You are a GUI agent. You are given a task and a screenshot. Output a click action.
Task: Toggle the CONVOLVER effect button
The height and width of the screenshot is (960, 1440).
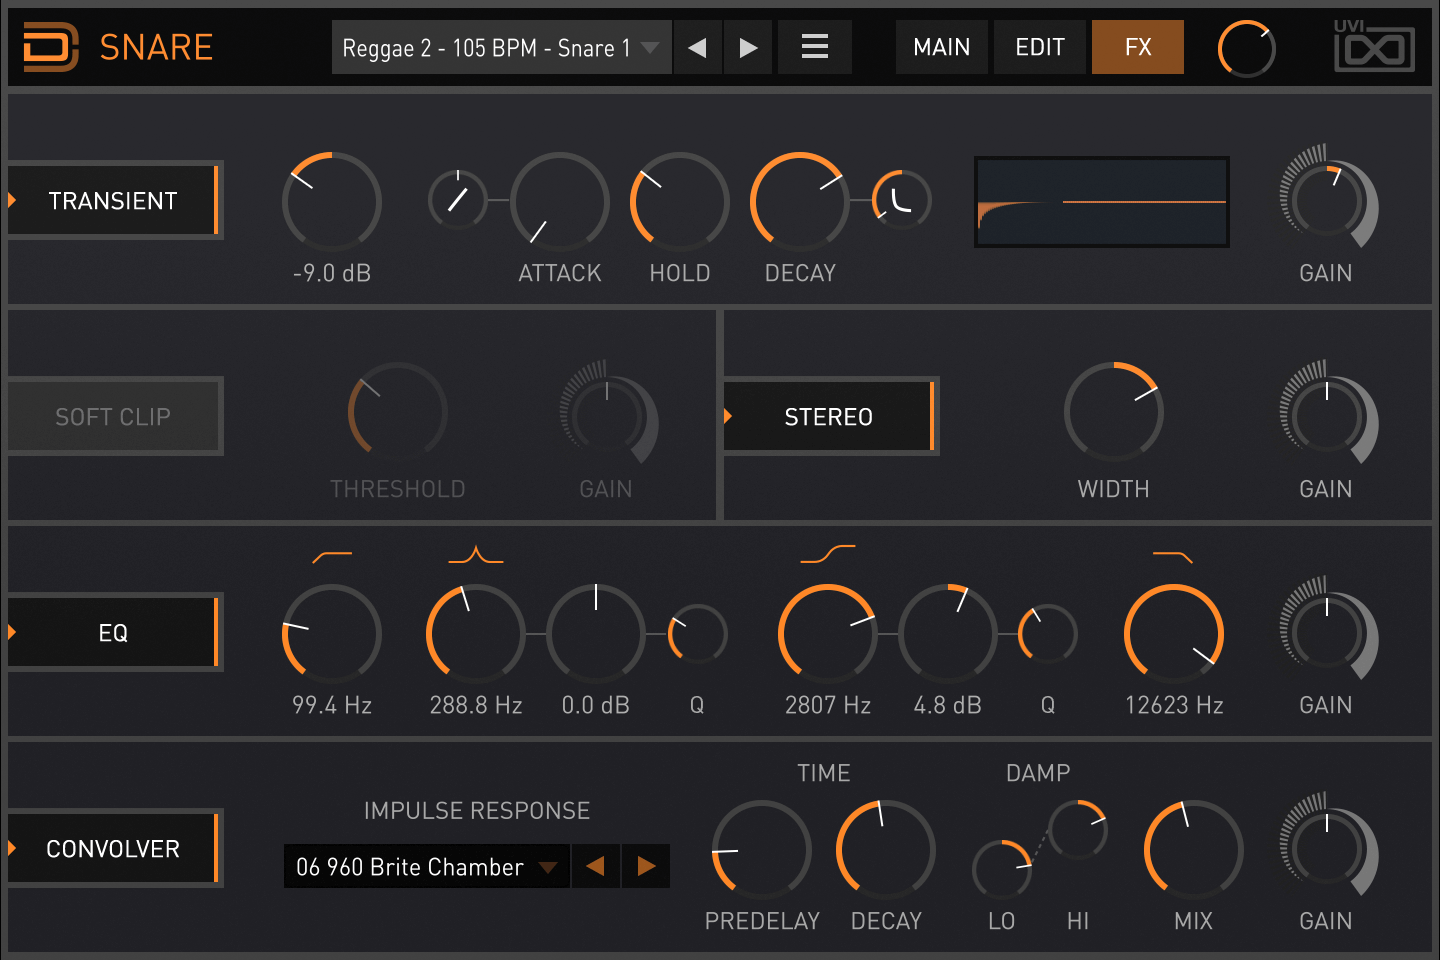pos(114,849)
